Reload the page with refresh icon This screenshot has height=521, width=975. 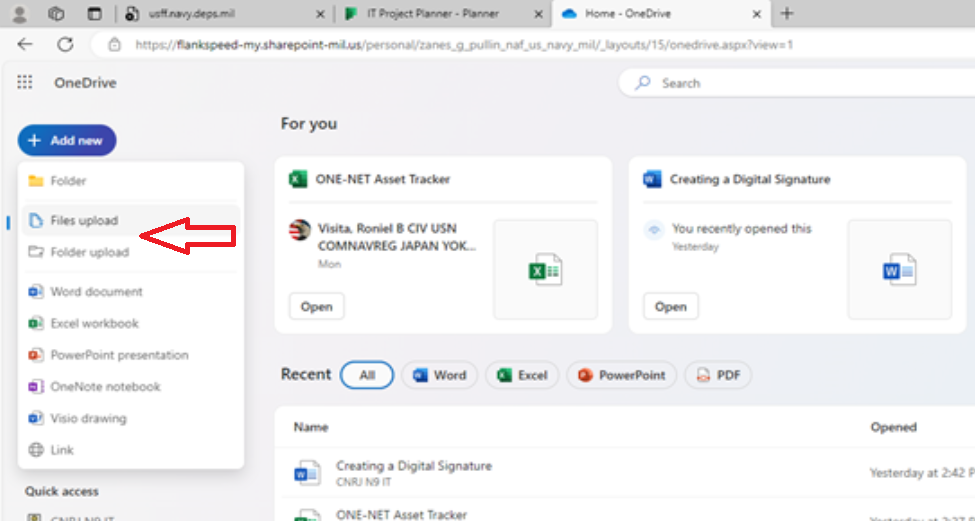[65, 44]
